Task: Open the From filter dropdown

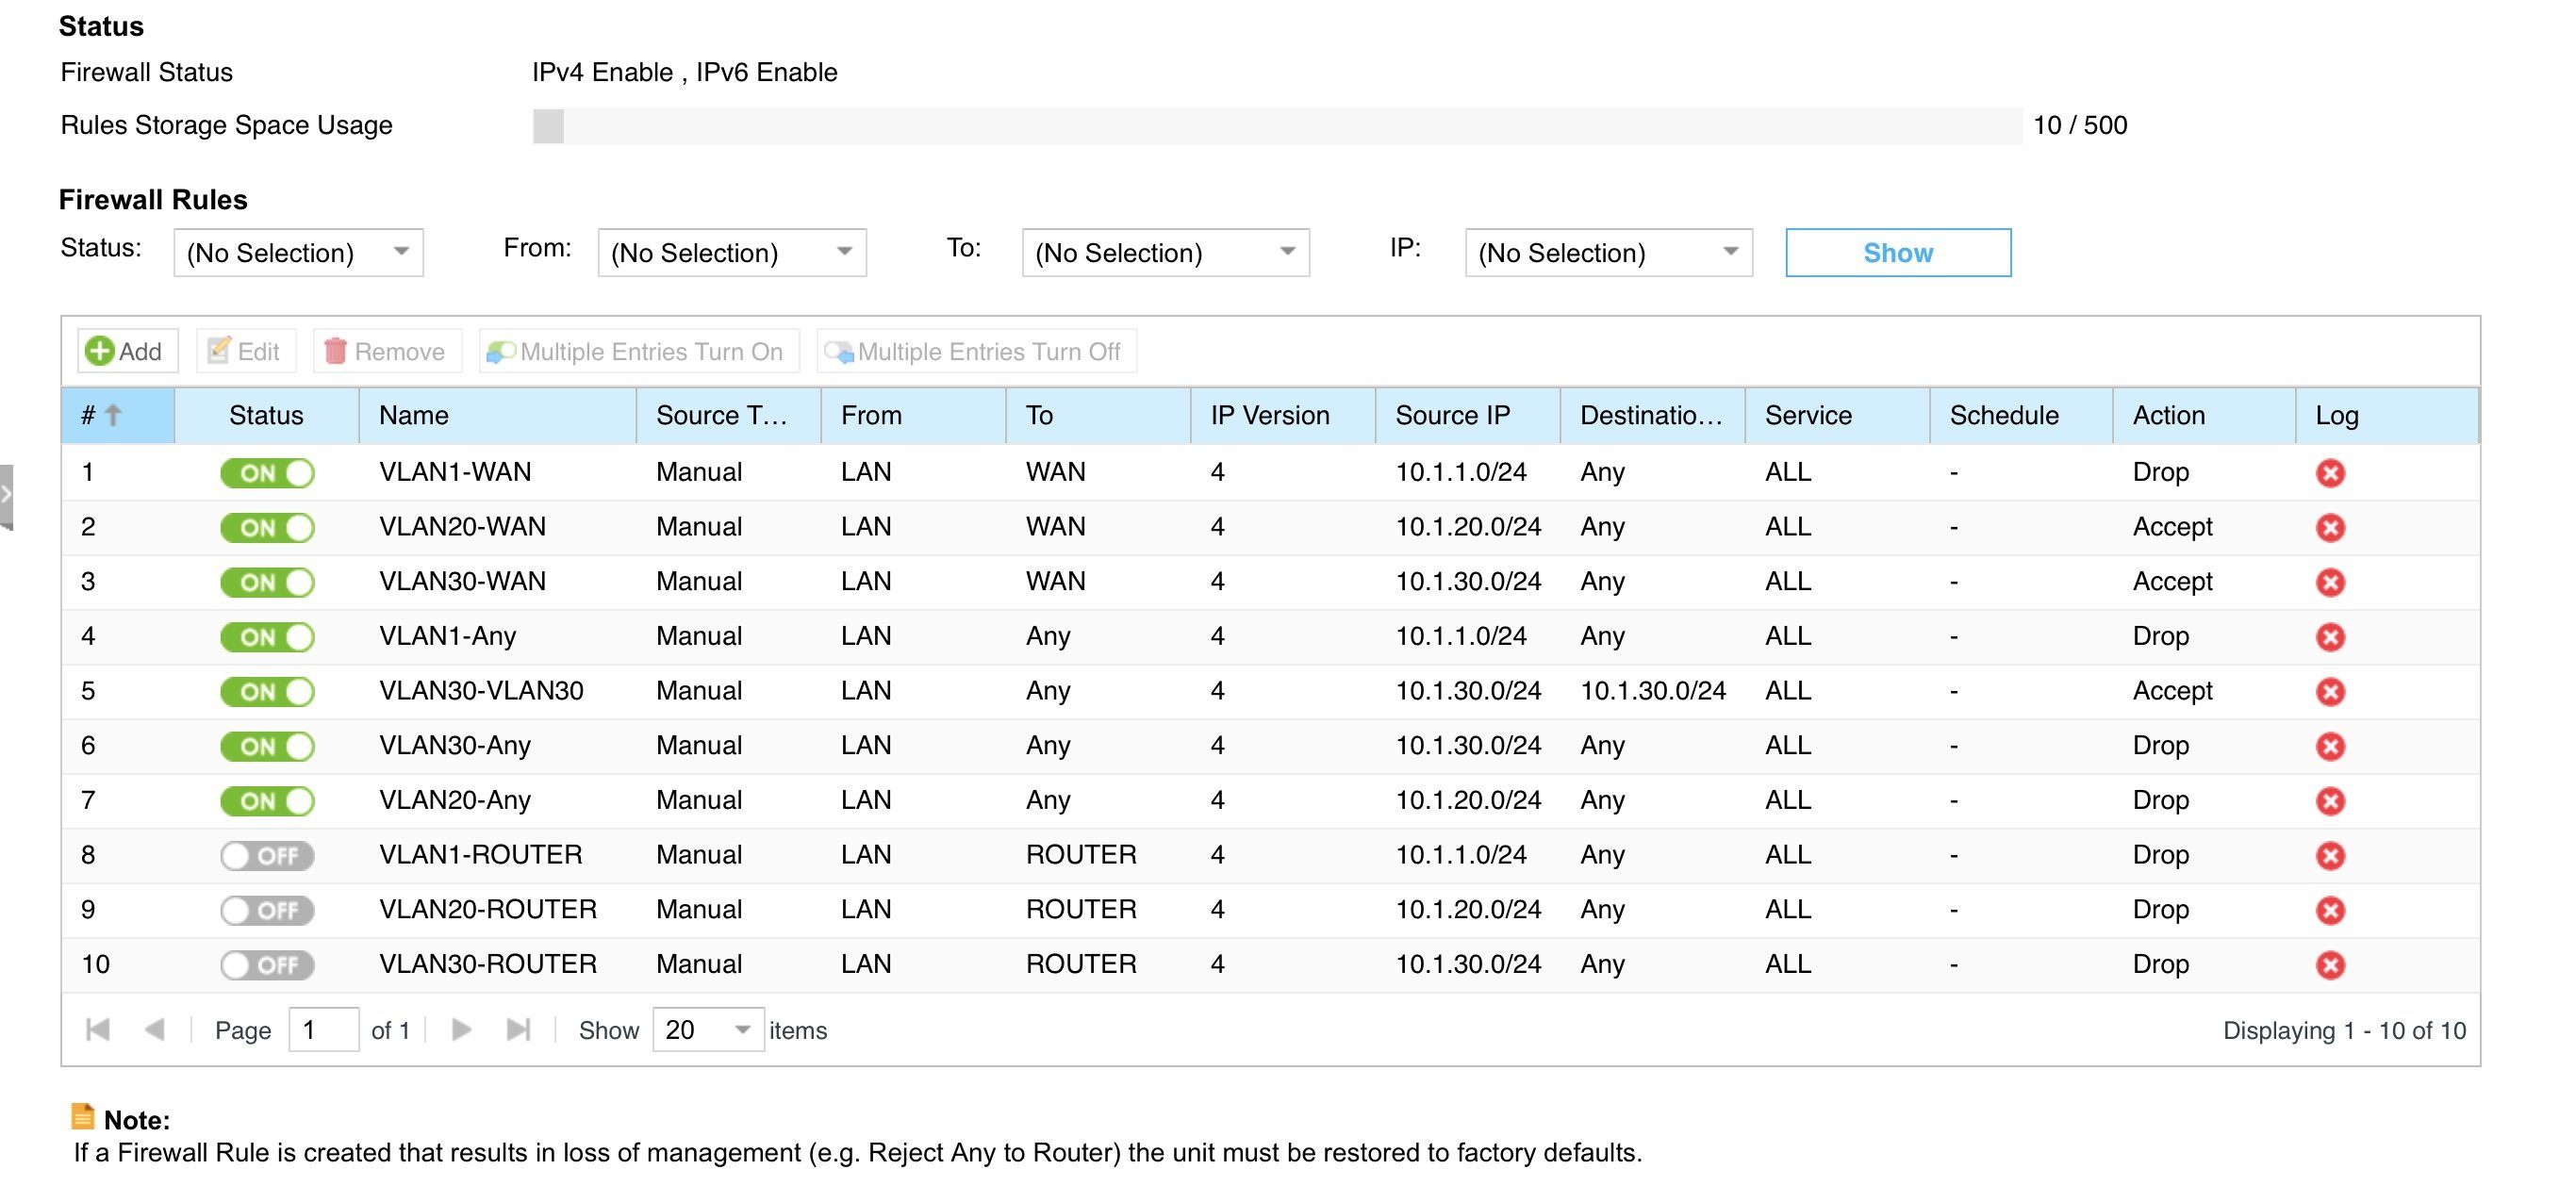Action: (732, 253)
